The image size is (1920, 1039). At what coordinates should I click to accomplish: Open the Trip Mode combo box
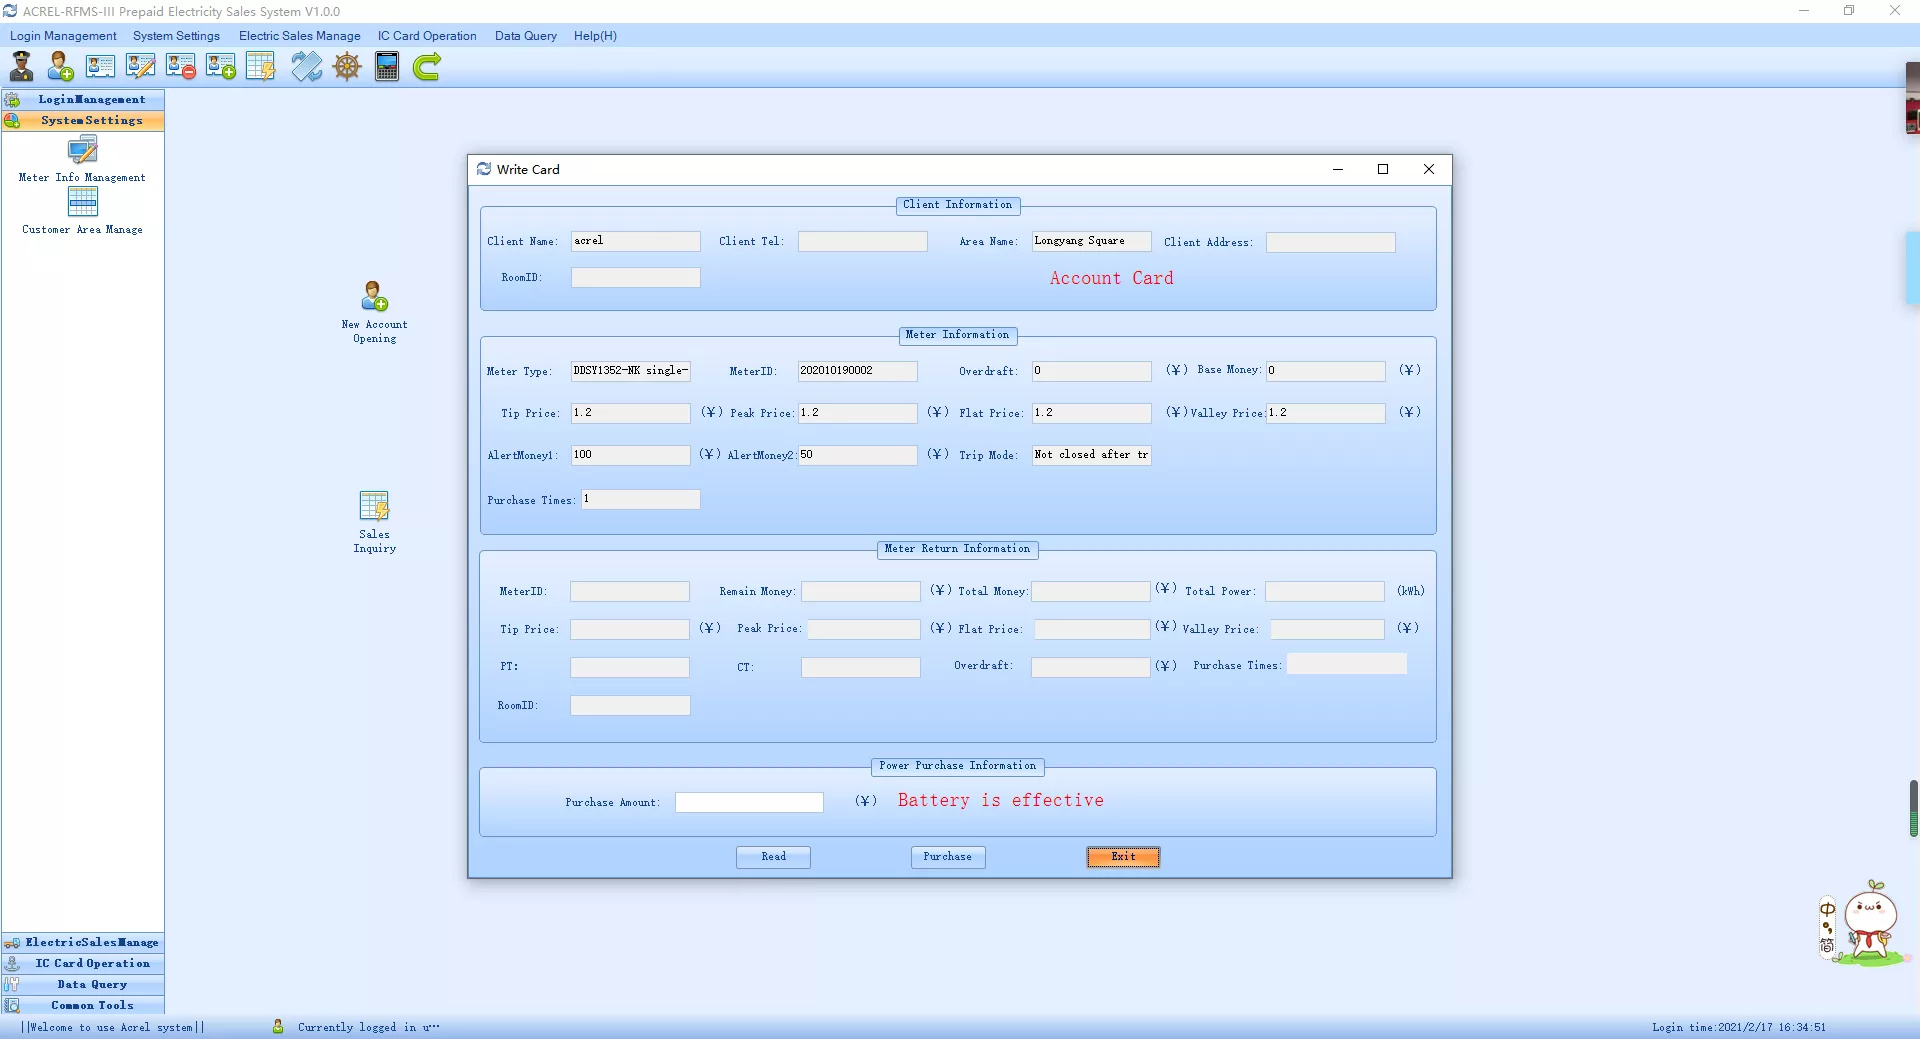pyautogui.click(x=1091, y=455)
